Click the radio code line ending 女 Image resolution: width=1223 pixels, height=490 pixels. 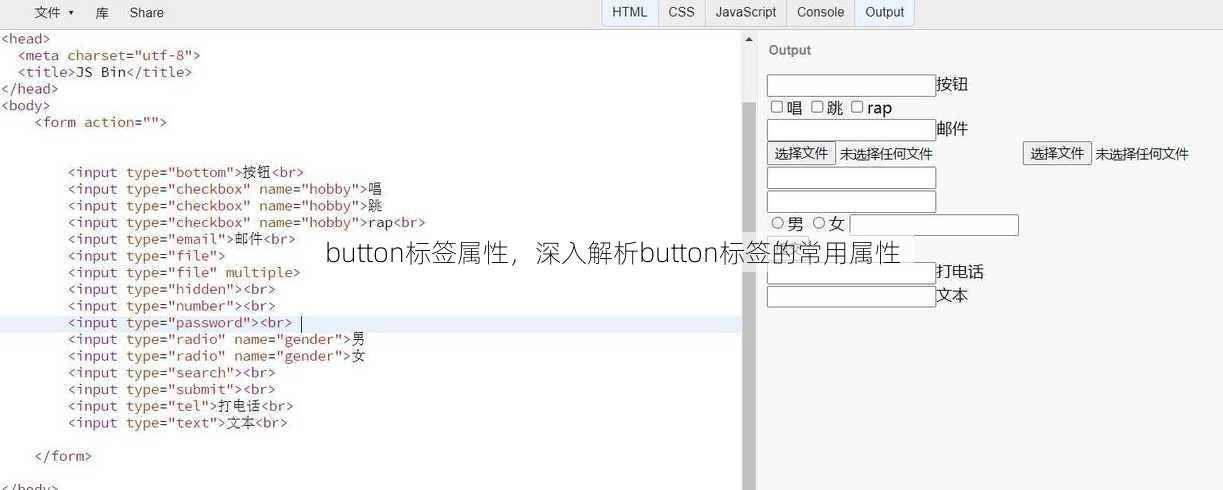tap(216, 356)
